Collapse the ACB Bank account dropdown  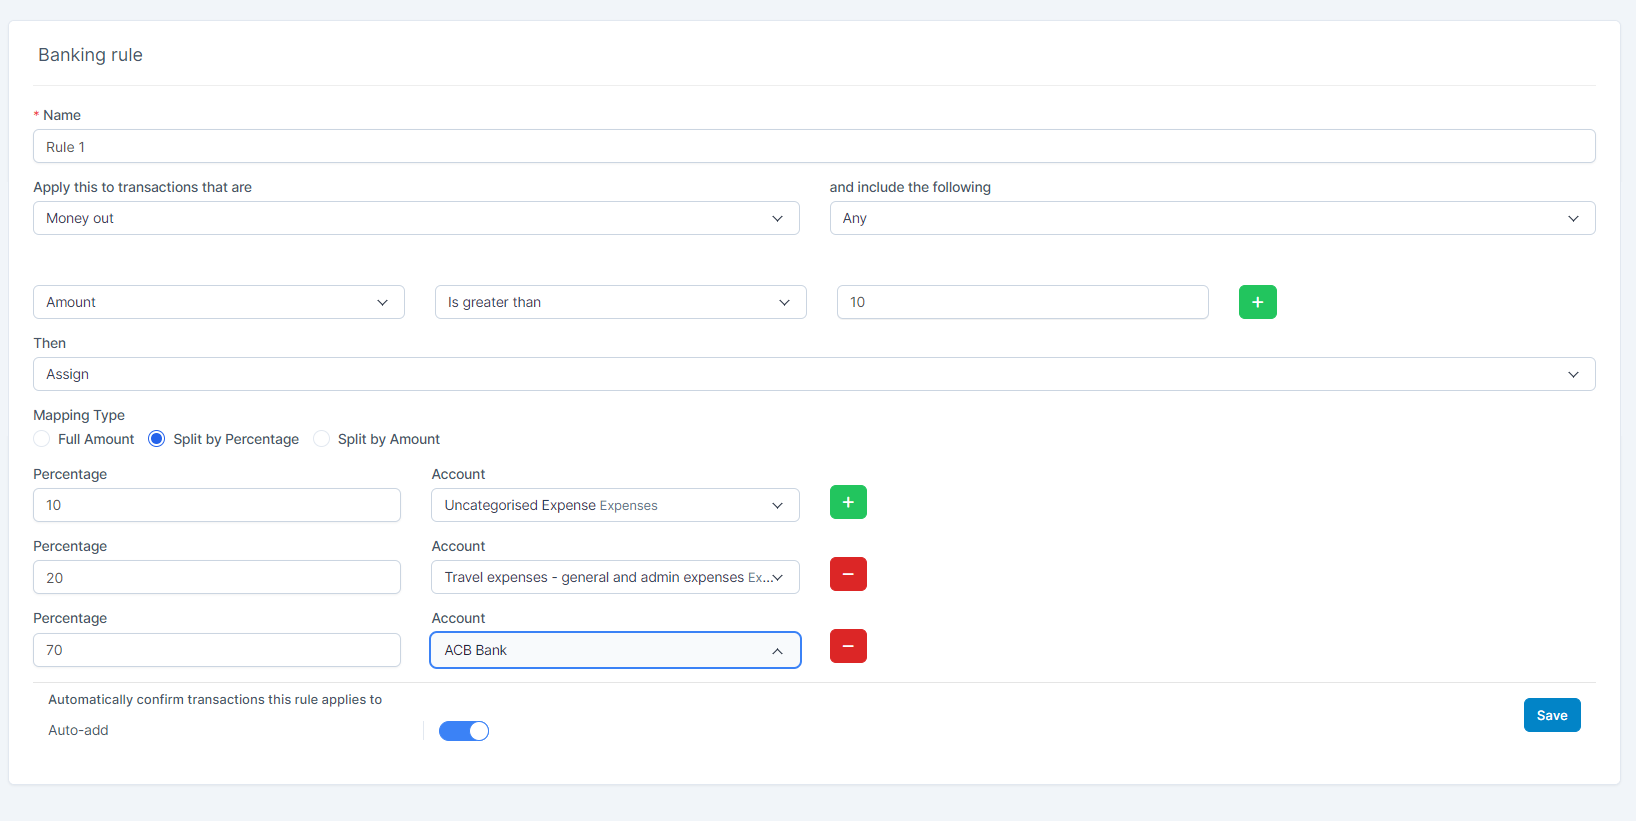pyautogui.click(x=614, y=650)
